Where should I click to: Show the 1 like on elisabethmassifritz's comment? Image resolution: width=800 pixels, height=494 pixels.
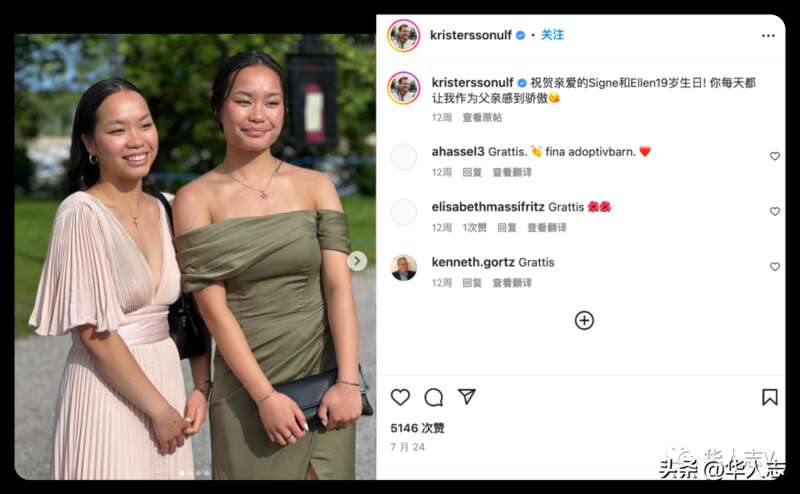tap(474, 228)
